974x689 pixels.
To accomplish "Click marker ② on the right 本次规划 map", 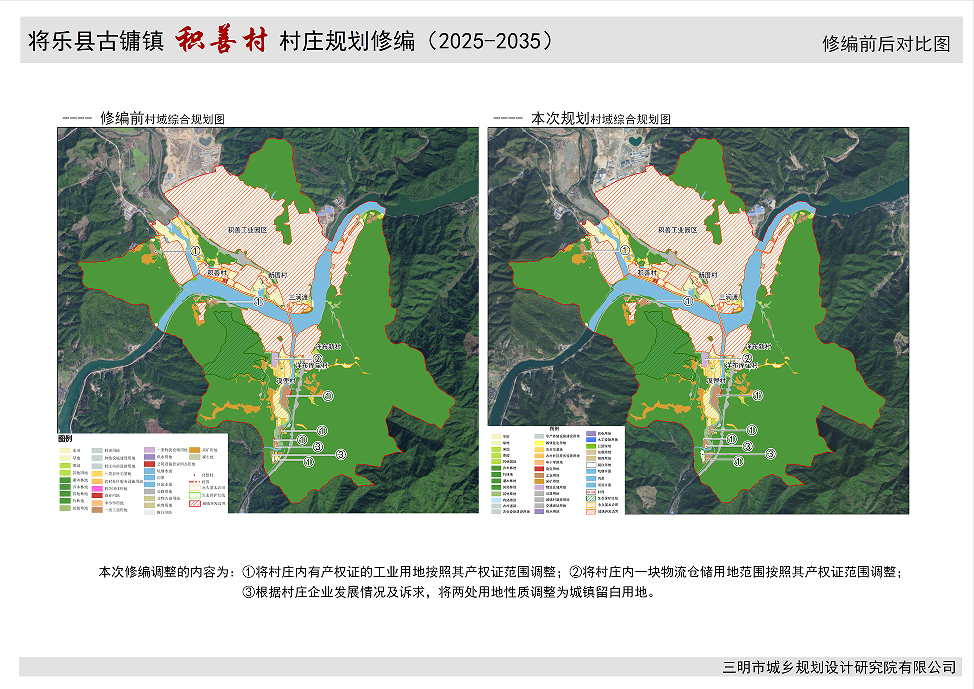I will click(747, 359).
